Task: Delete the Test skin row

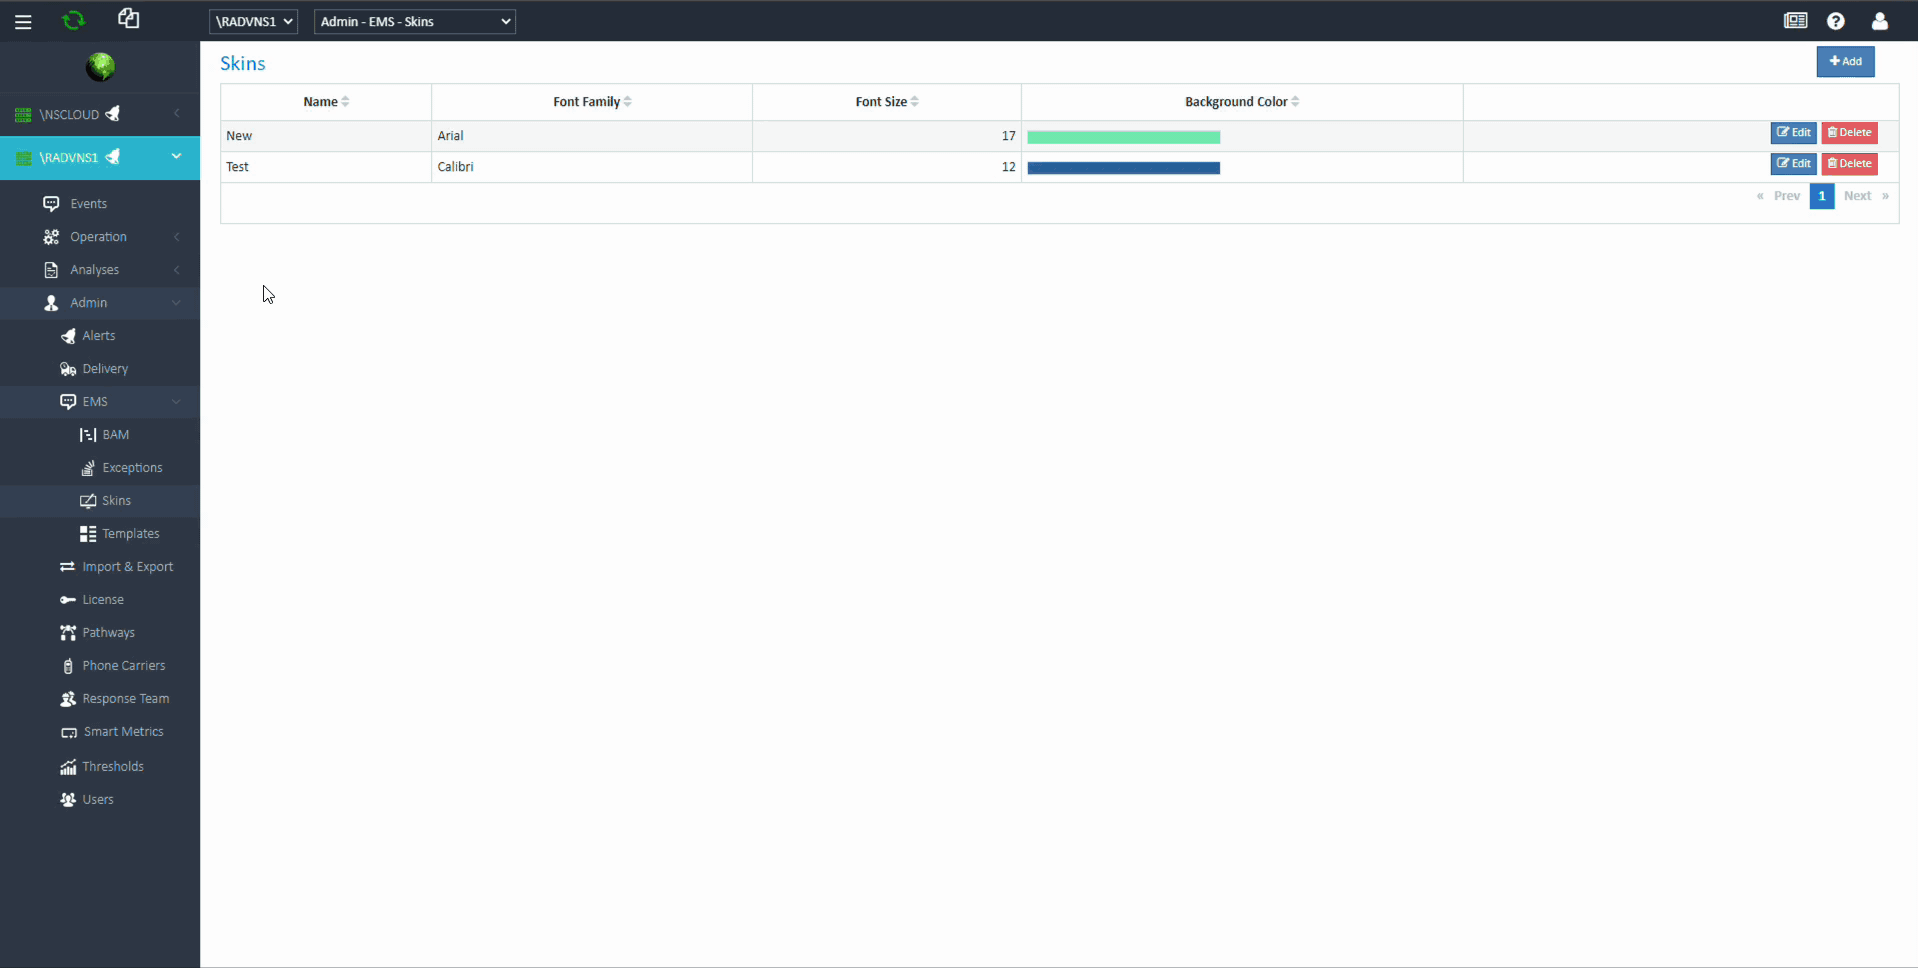Action: [1849, 164]
